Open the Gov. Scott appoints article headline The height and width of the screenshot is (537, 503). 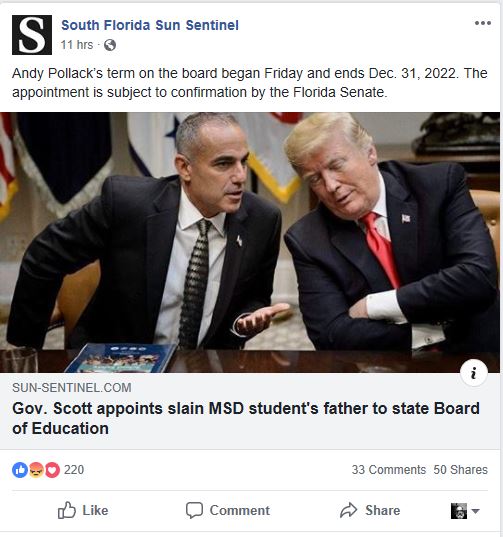point(246,419)
